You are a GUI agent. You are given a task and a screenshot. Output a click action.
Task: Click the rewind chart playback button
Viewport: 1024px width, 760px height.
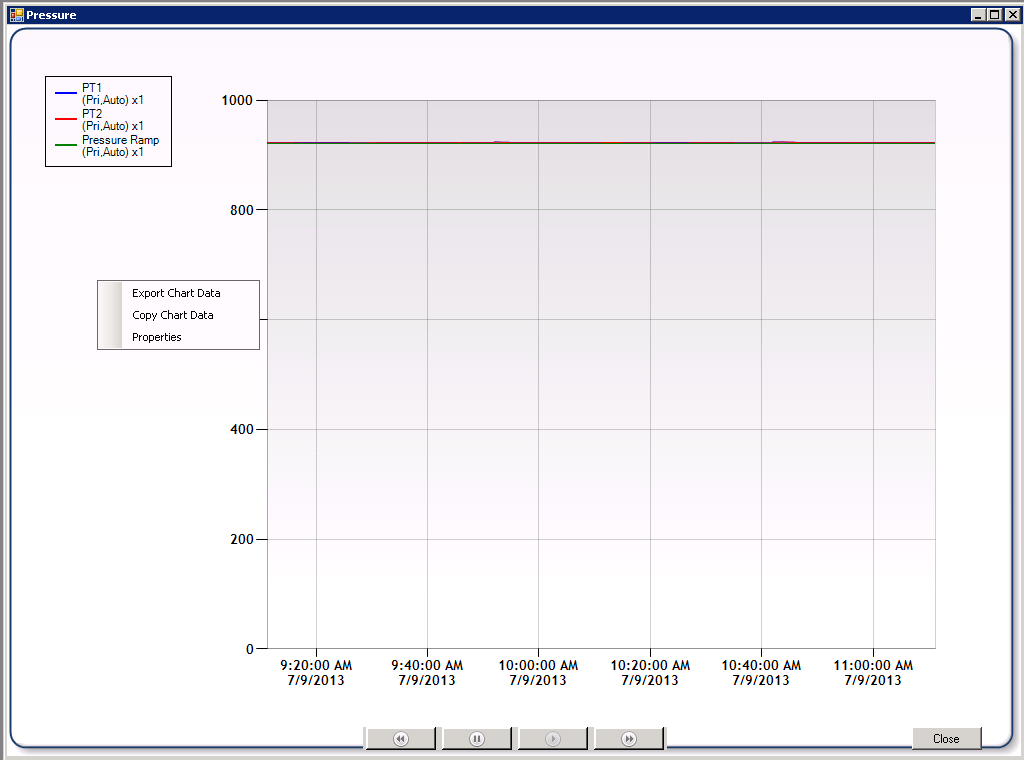(400, 739)
